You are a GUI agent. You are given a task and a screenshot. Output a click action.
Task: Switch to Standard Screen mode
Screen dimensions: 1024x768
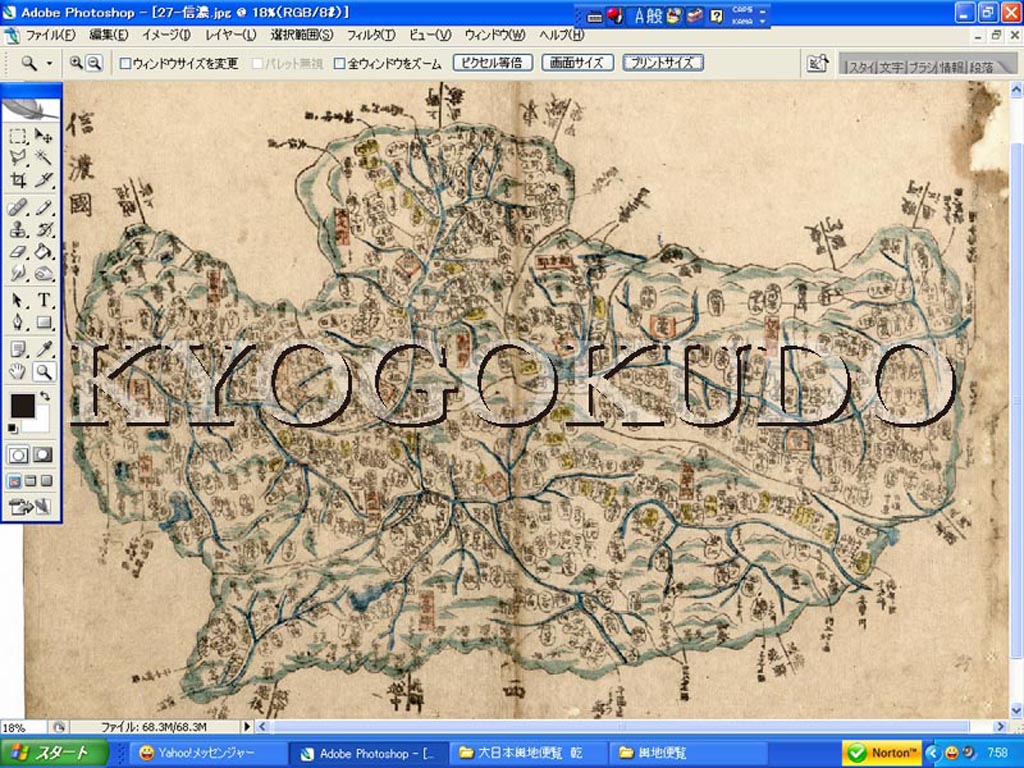(14, 481)
